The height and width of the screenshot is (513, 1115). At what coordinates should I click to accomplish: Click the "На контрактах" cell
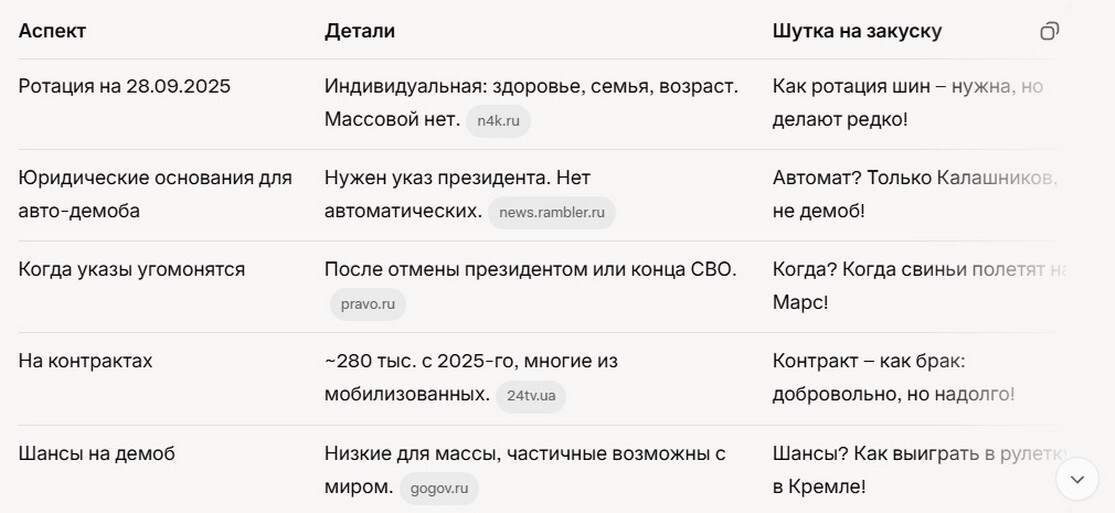pyautogui.click(x=85, y=361)
